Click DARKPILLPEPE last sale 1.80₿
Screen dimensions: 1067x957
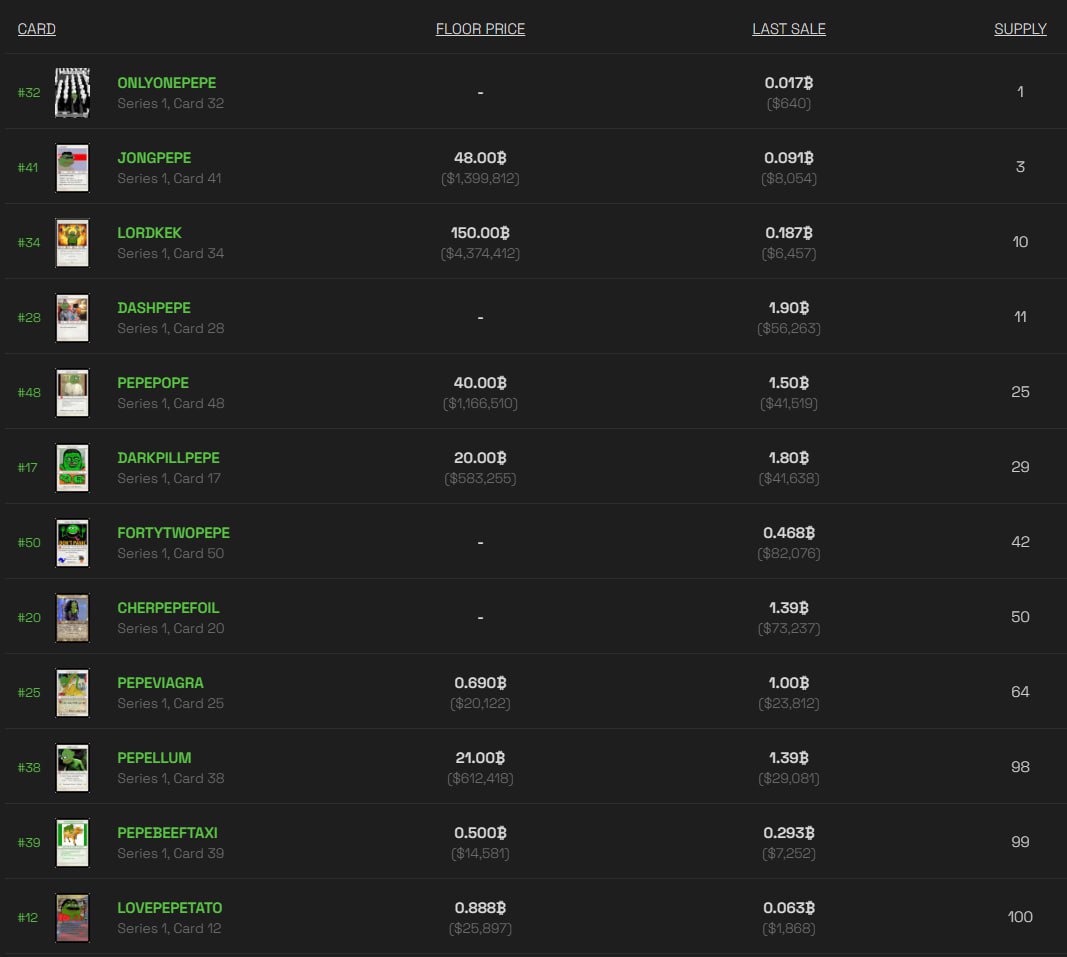pyautogui.click(x=789, y=457)
